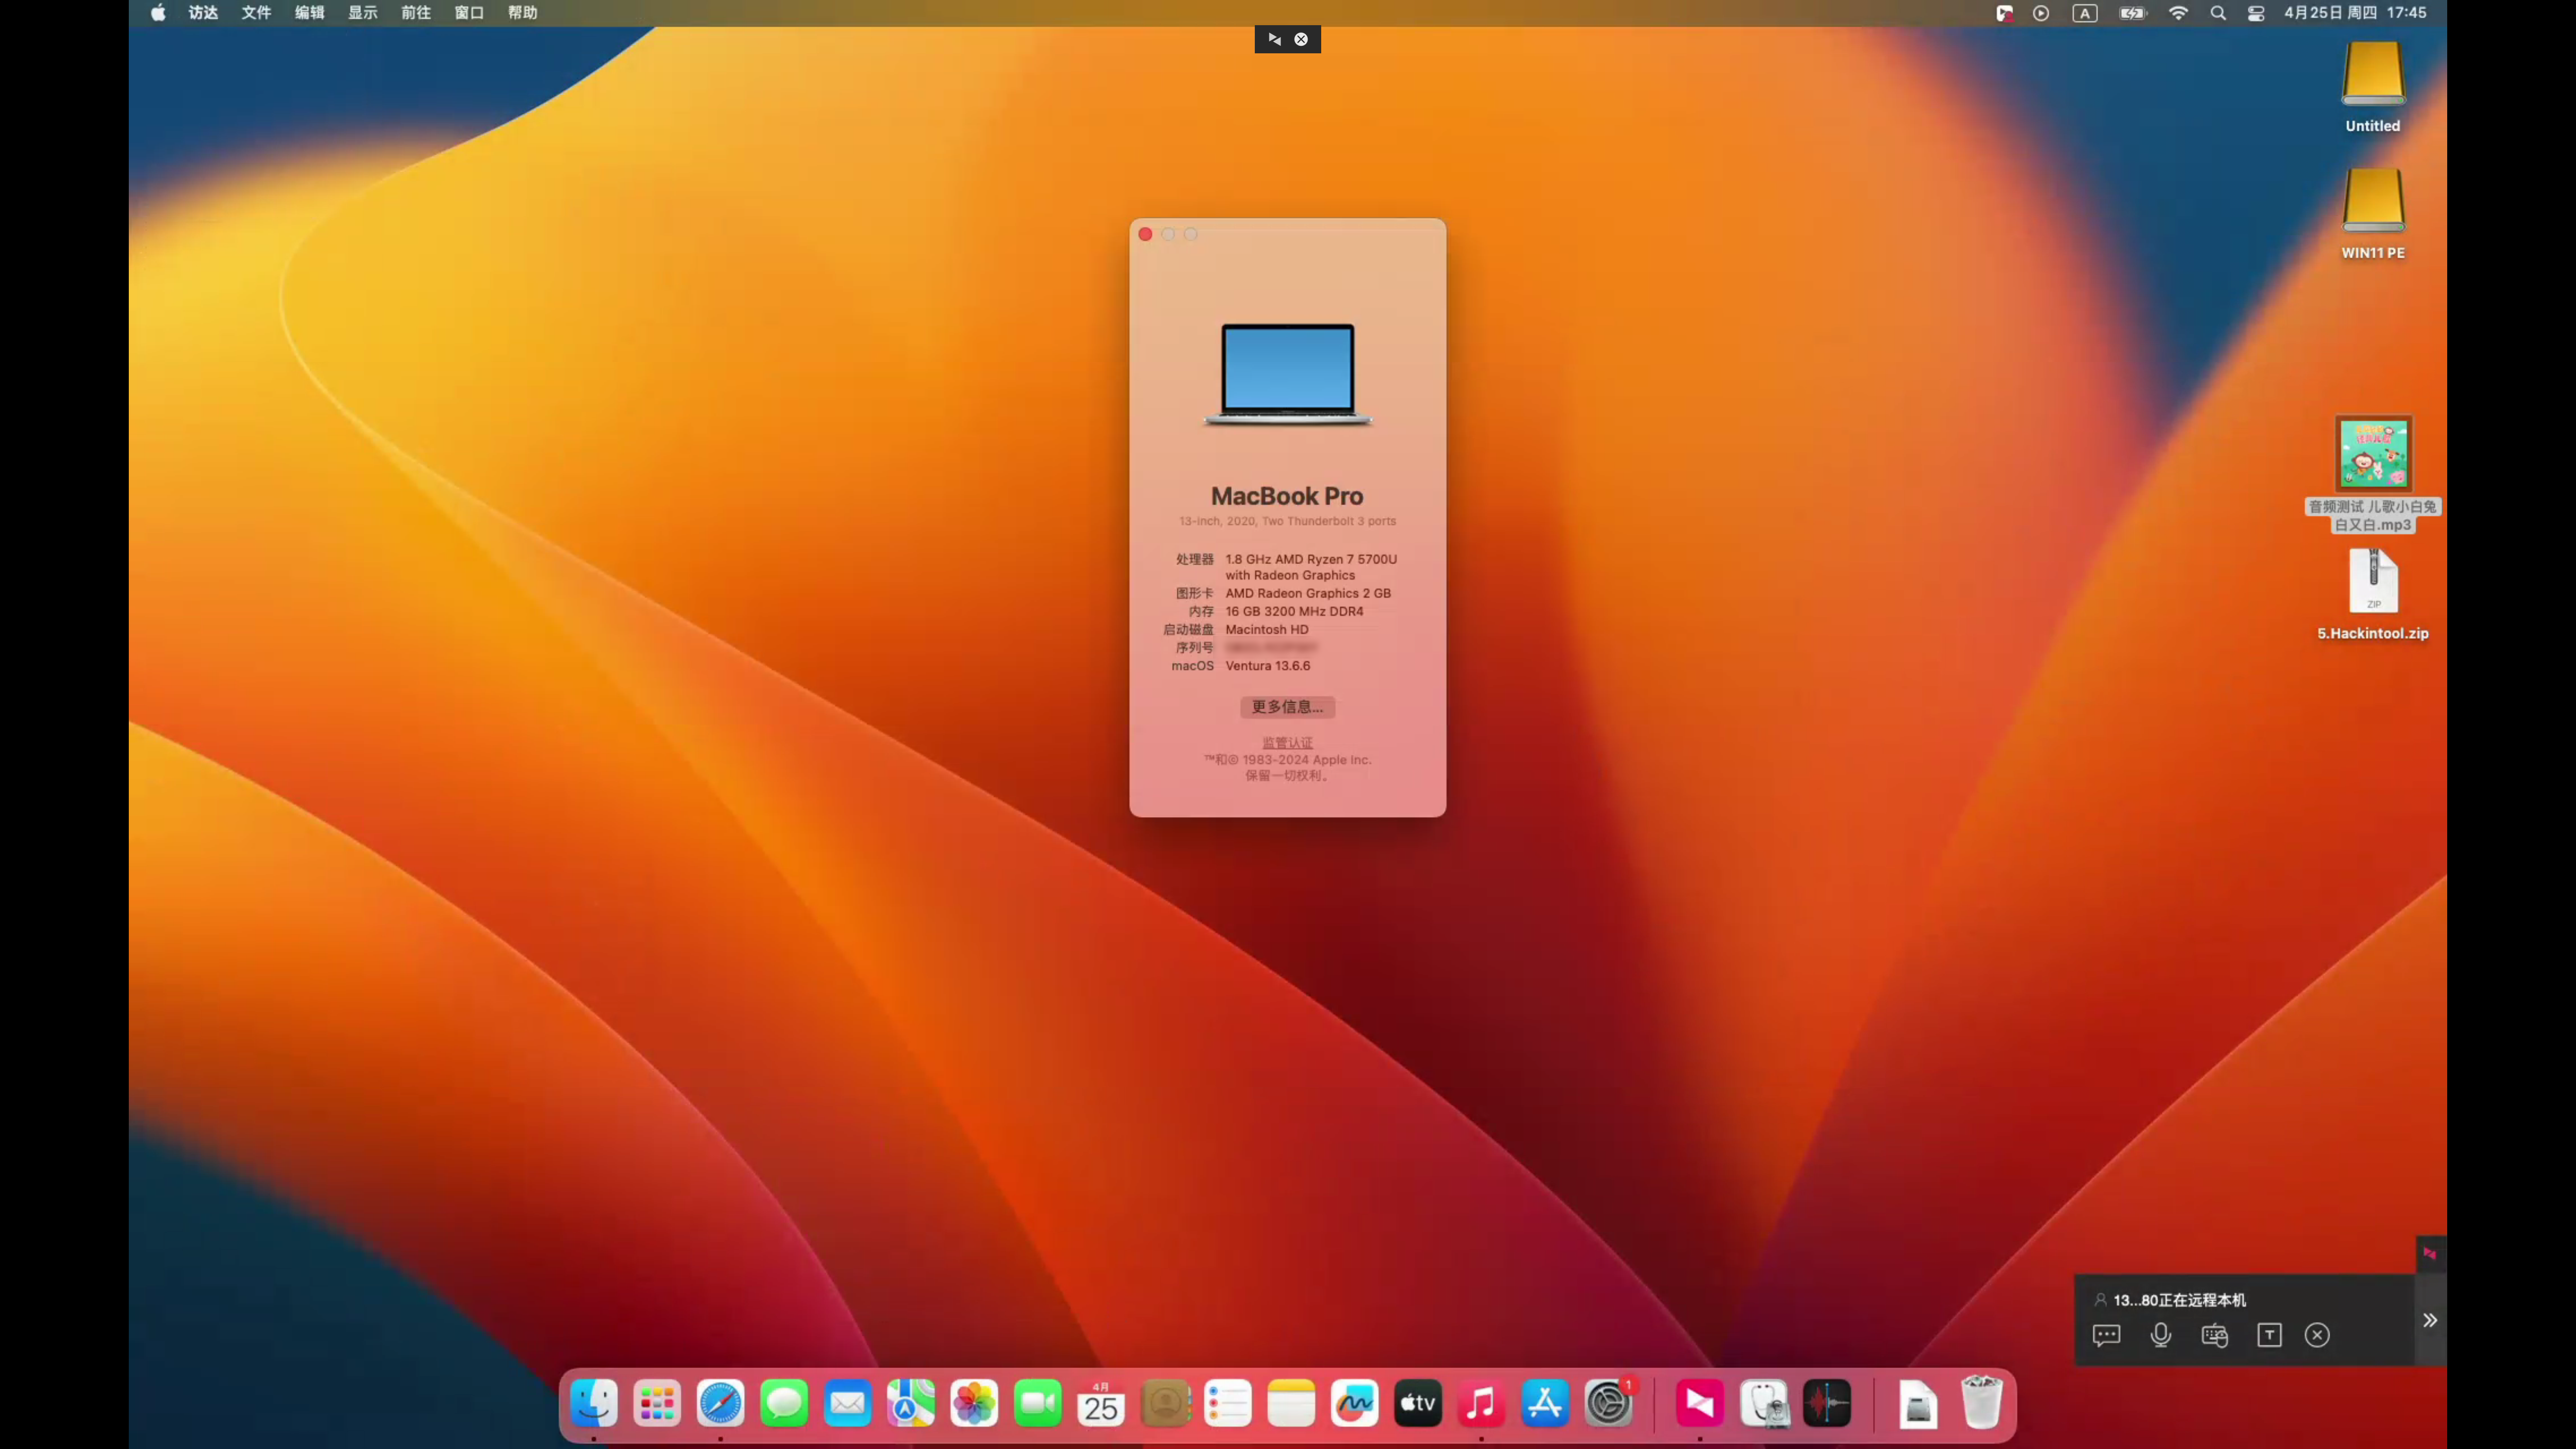Image resolution: width=2576 pixels, height=1449 pixels.
Task: Open the 显示 menu
Action: point(363,13)
